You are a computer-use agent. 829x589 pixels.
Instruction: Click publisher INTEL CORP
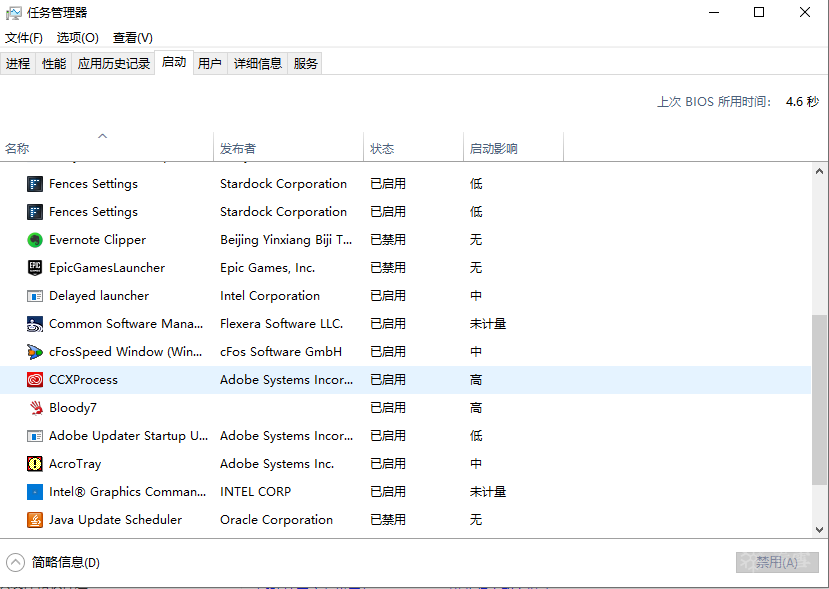point(255,492)
